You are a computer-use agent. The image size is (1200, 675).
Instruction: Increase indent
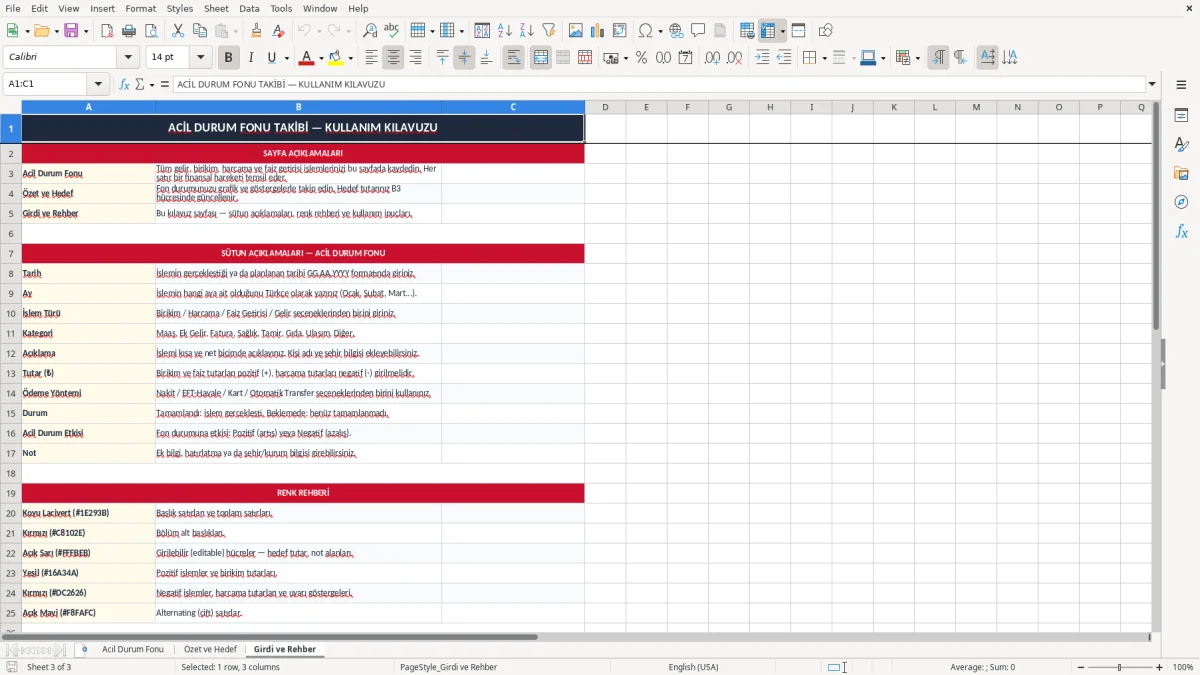tap(762, 58)
